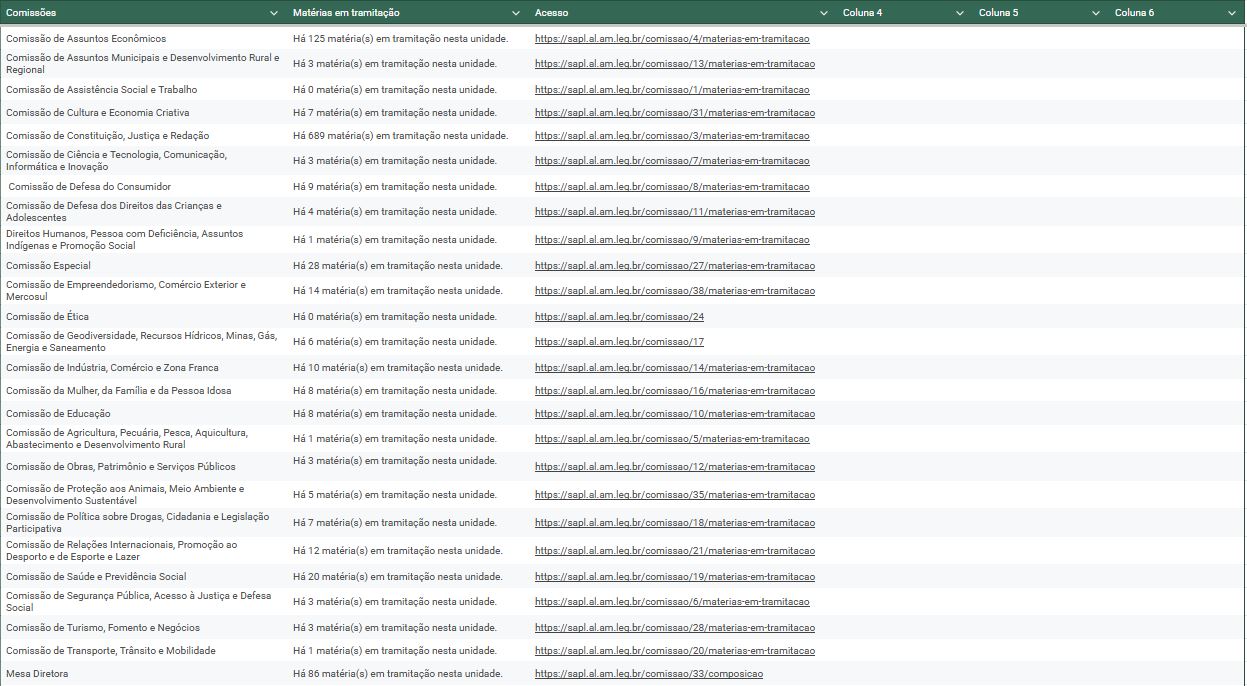Follow the comissao/38 matérias link
The height and width of the screenshot is (686, 1247).
pos(675,291)
